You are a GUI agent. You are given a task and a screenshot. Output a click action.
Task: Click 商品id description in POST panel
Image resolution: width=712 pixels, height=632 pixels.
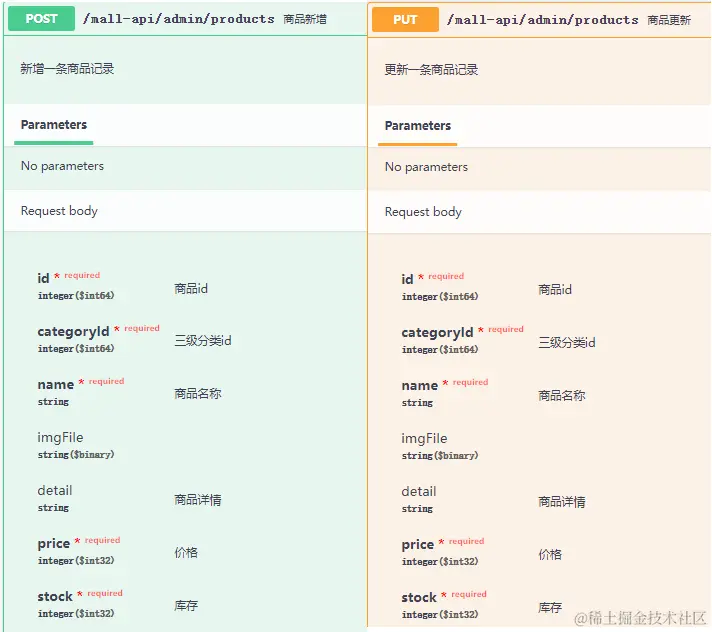pos(191,288)
